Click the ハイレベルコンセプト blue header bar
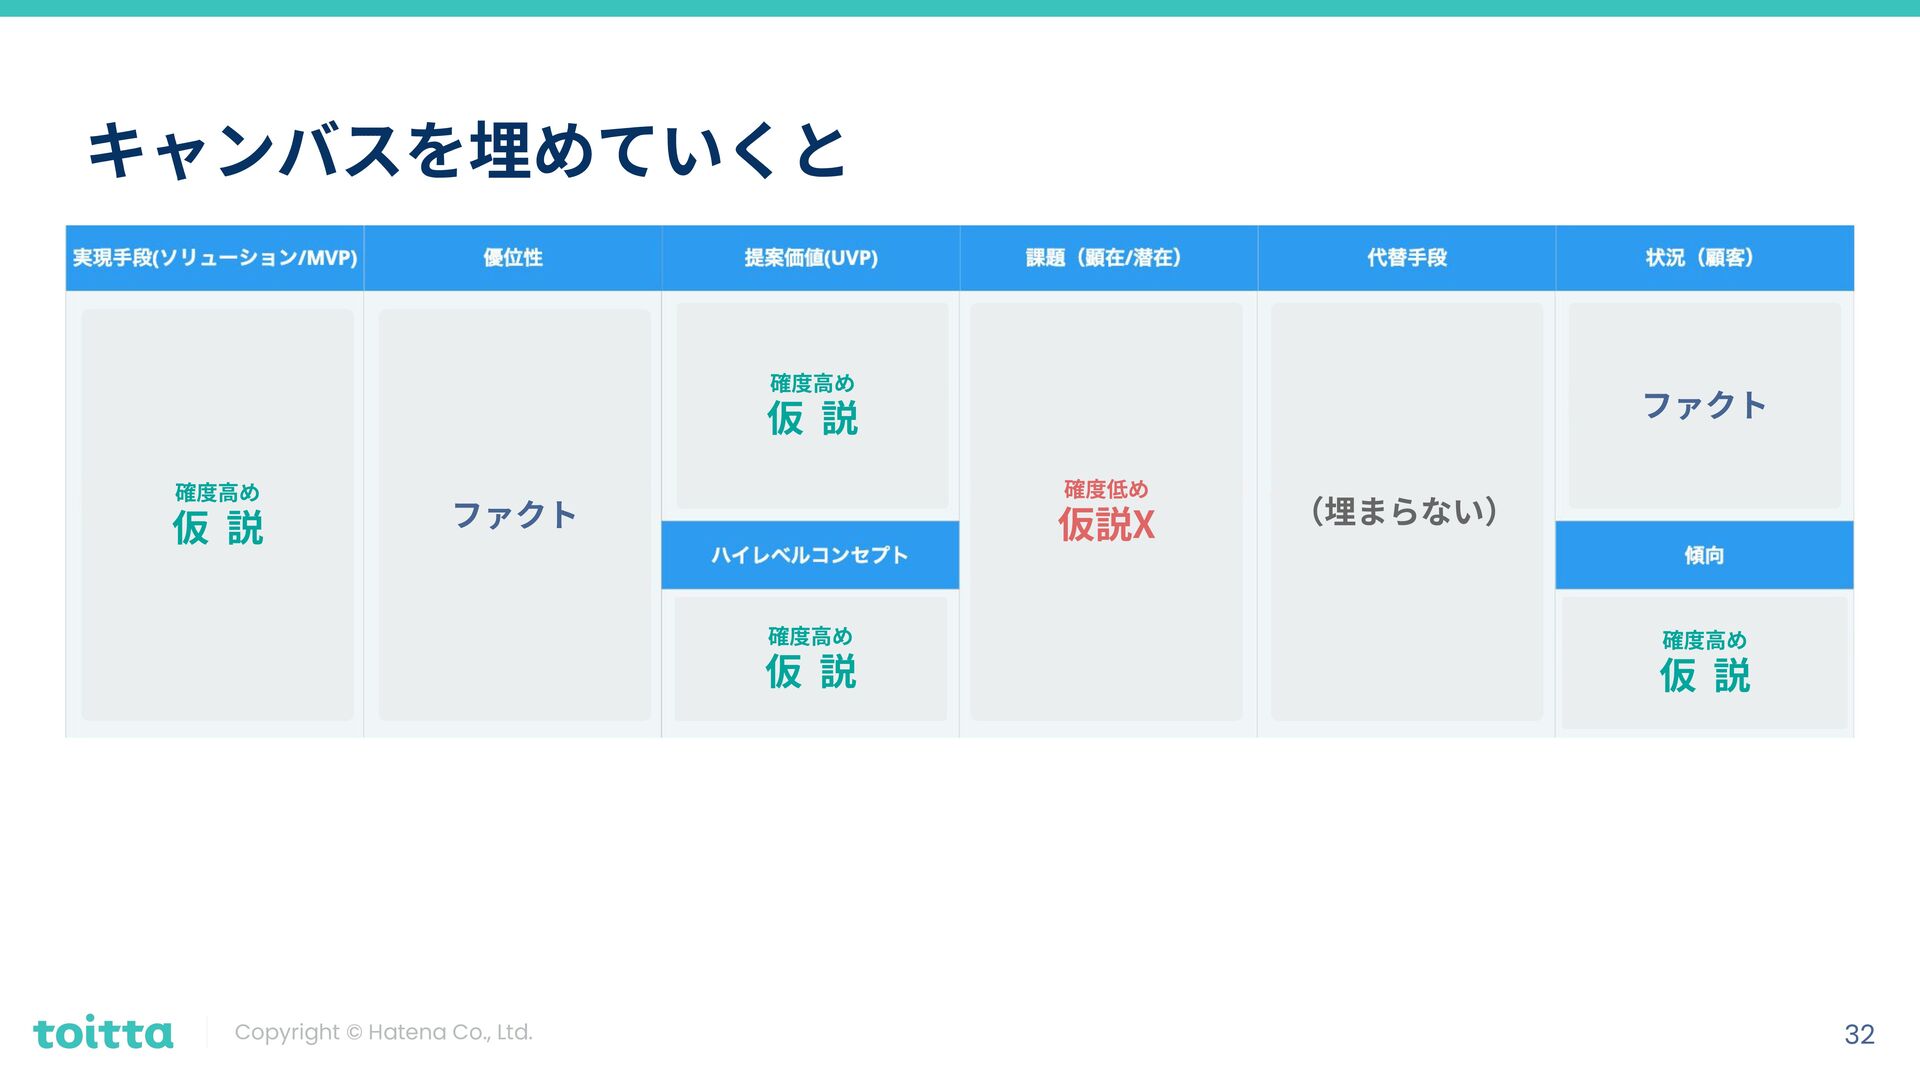The height and width of the screenshot is (1080, 1920). 810,555
